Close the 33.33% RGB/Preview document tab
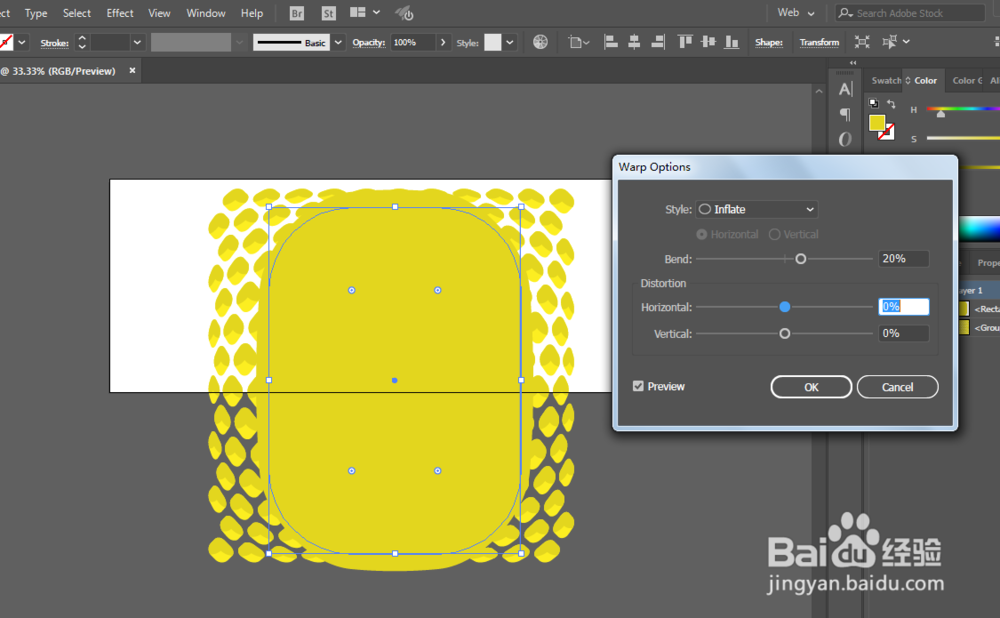The image size is (1000, 618). tap(132, 70)
